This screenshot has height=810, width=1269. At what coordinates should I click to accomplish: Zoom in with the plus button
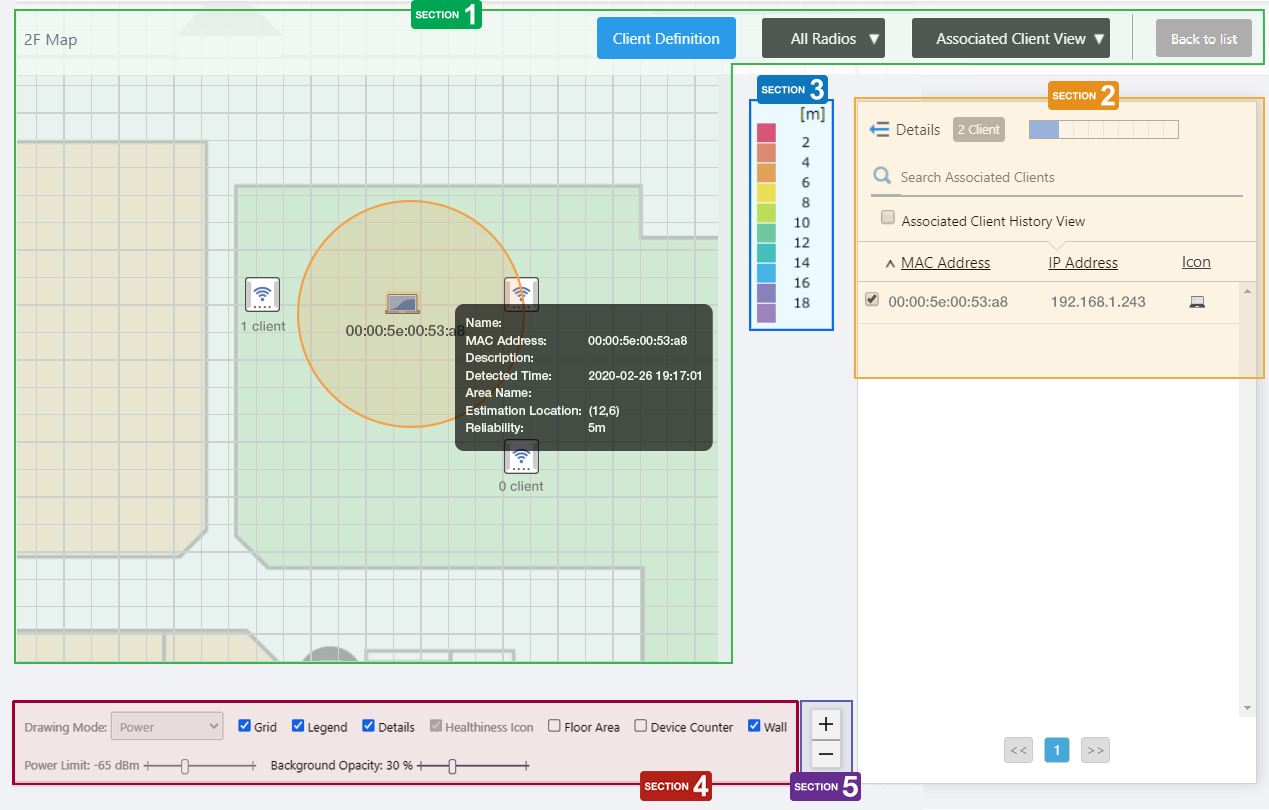tap(826, 723)
